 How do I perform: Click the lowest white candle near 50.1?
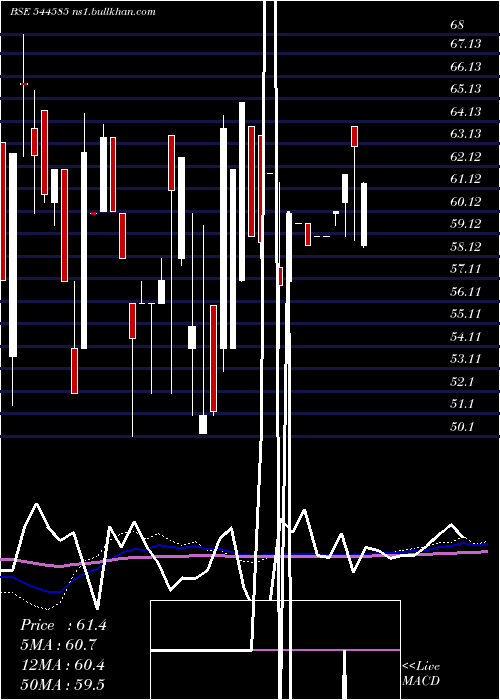point(203,424)
